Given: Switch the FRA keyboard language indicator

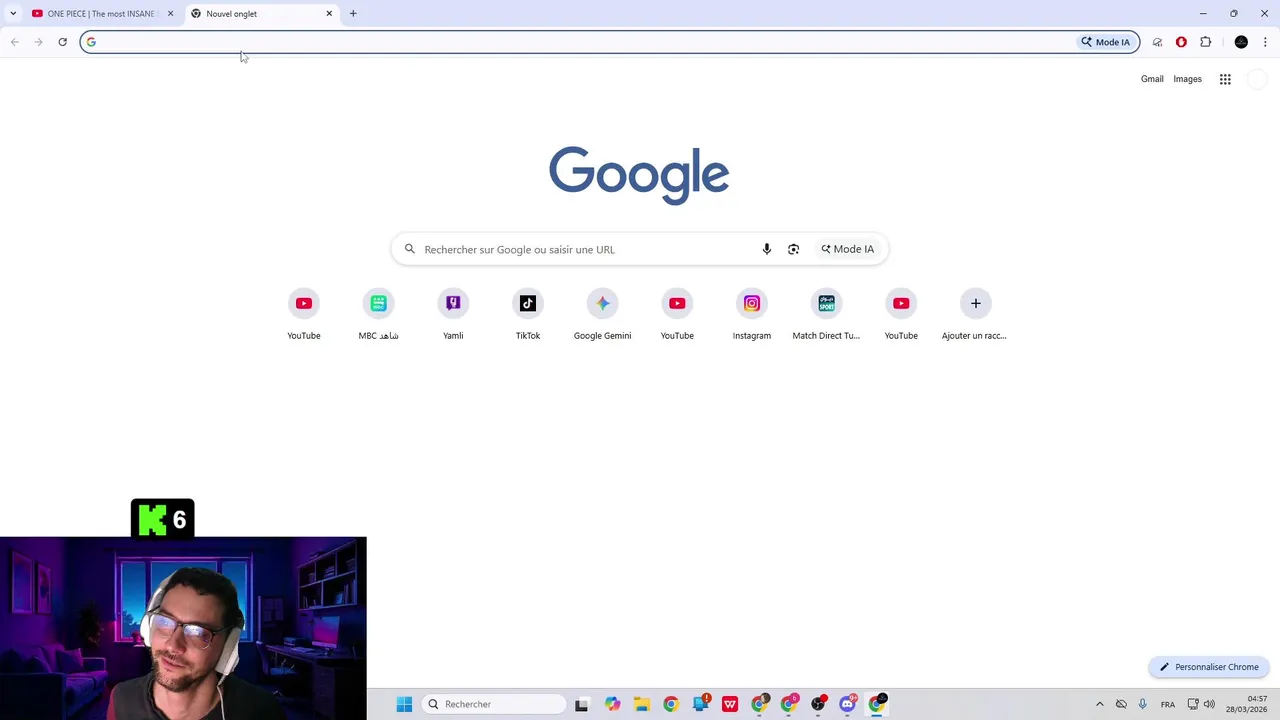Looking at the screenshot, I should pyautogui.click(x=1168, y=704).
